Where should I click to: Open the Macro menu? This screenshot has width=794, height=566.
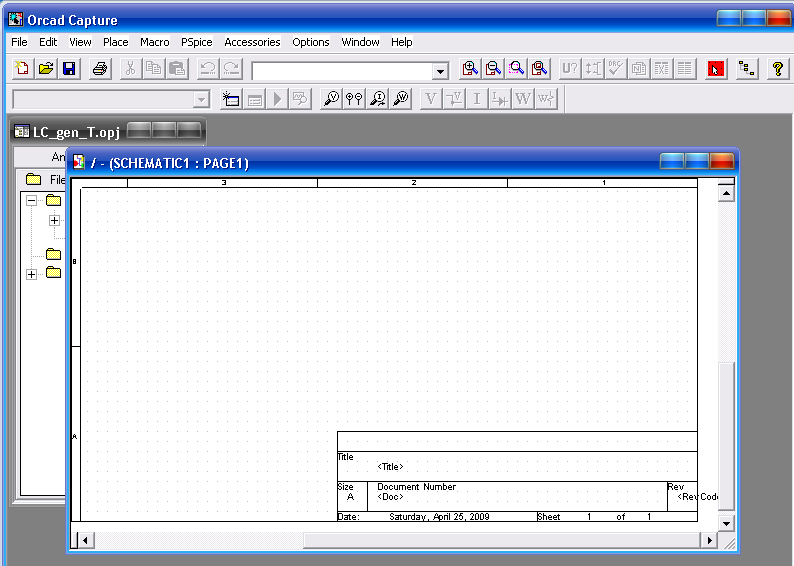(154, 42)
